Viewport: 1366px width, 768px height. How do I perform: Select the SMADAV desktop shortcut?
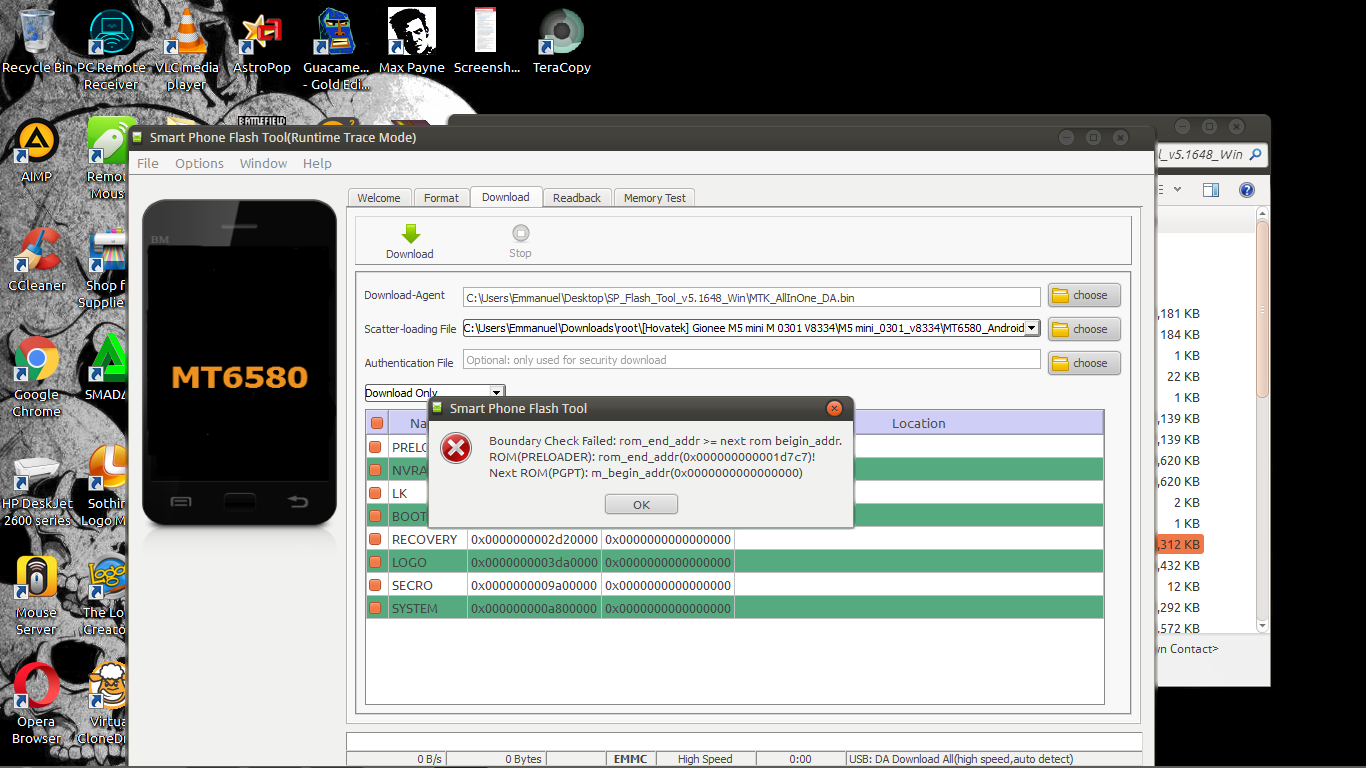point(107,369)
